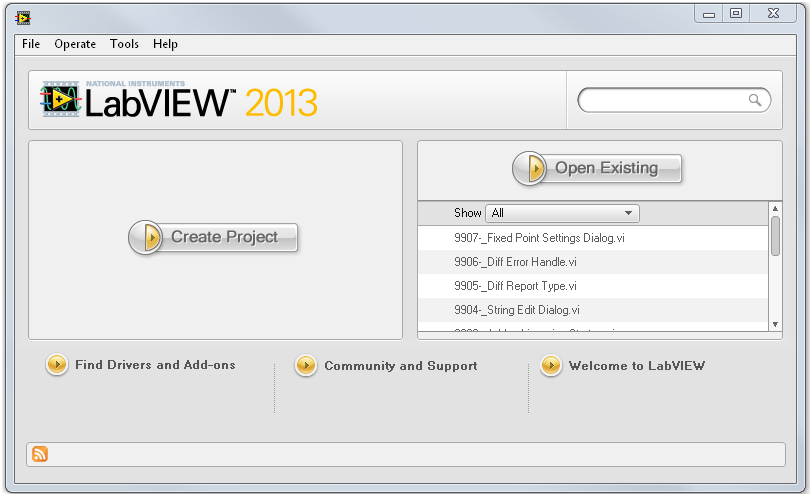Open the Help menu
812x496 pixels.
tap(165, 44)
